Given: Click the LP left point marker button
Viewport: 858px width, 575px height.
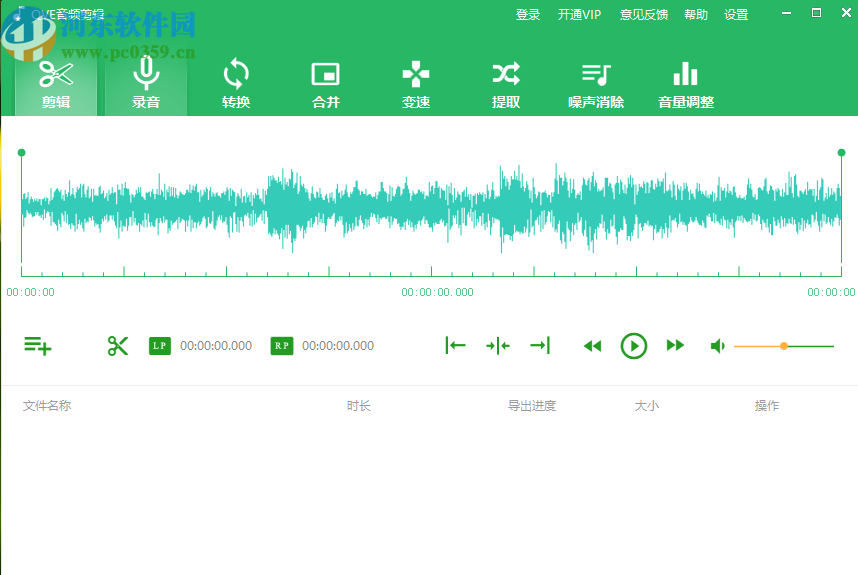Looking at the screenshot, I should tap(160, 346).
